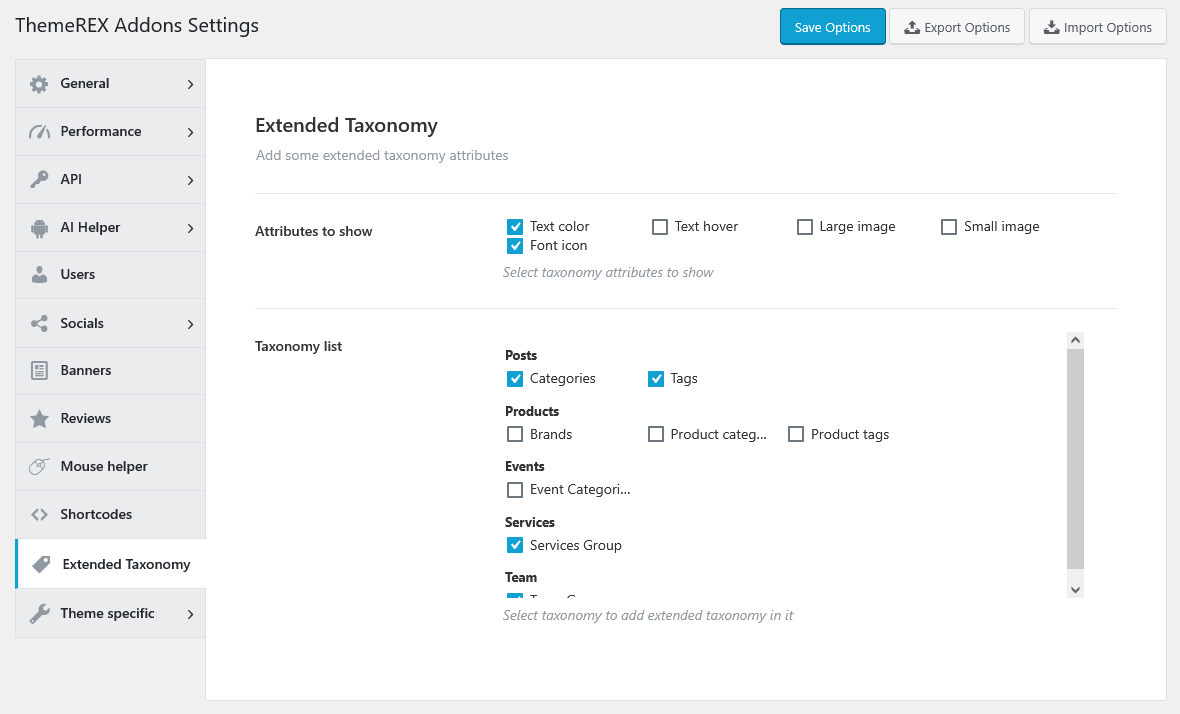The width and height of the screenshot is (1180, 714).
Task: Check the Event Categories checkbox
Action: (x=515, y=490)
